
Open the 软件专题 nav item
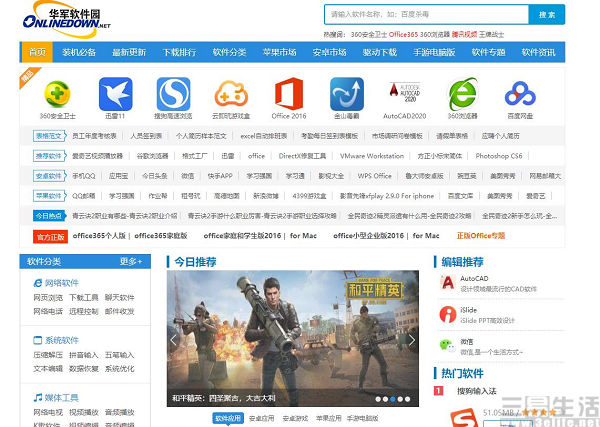click(488, 52)
